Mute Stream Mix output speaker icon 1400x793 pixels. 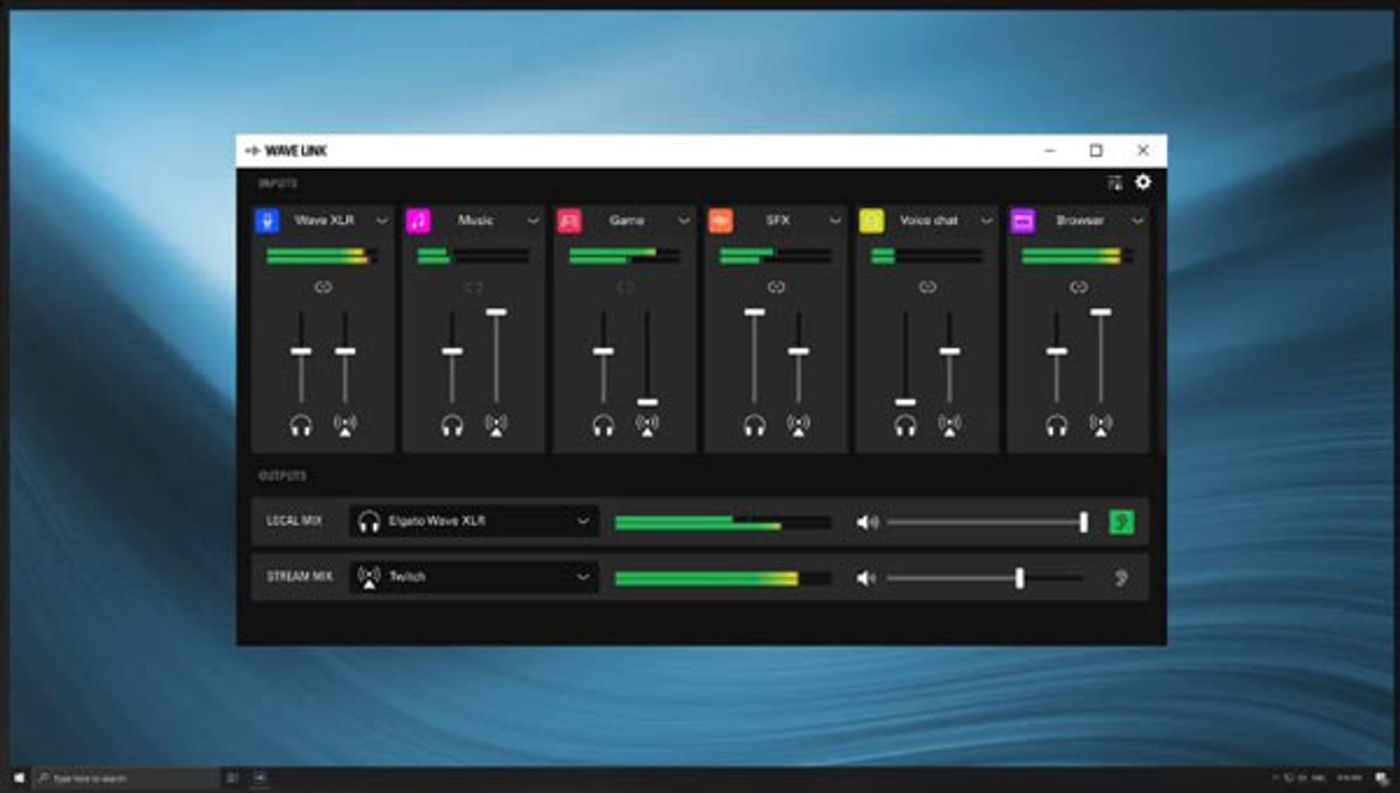coord(866,578)
